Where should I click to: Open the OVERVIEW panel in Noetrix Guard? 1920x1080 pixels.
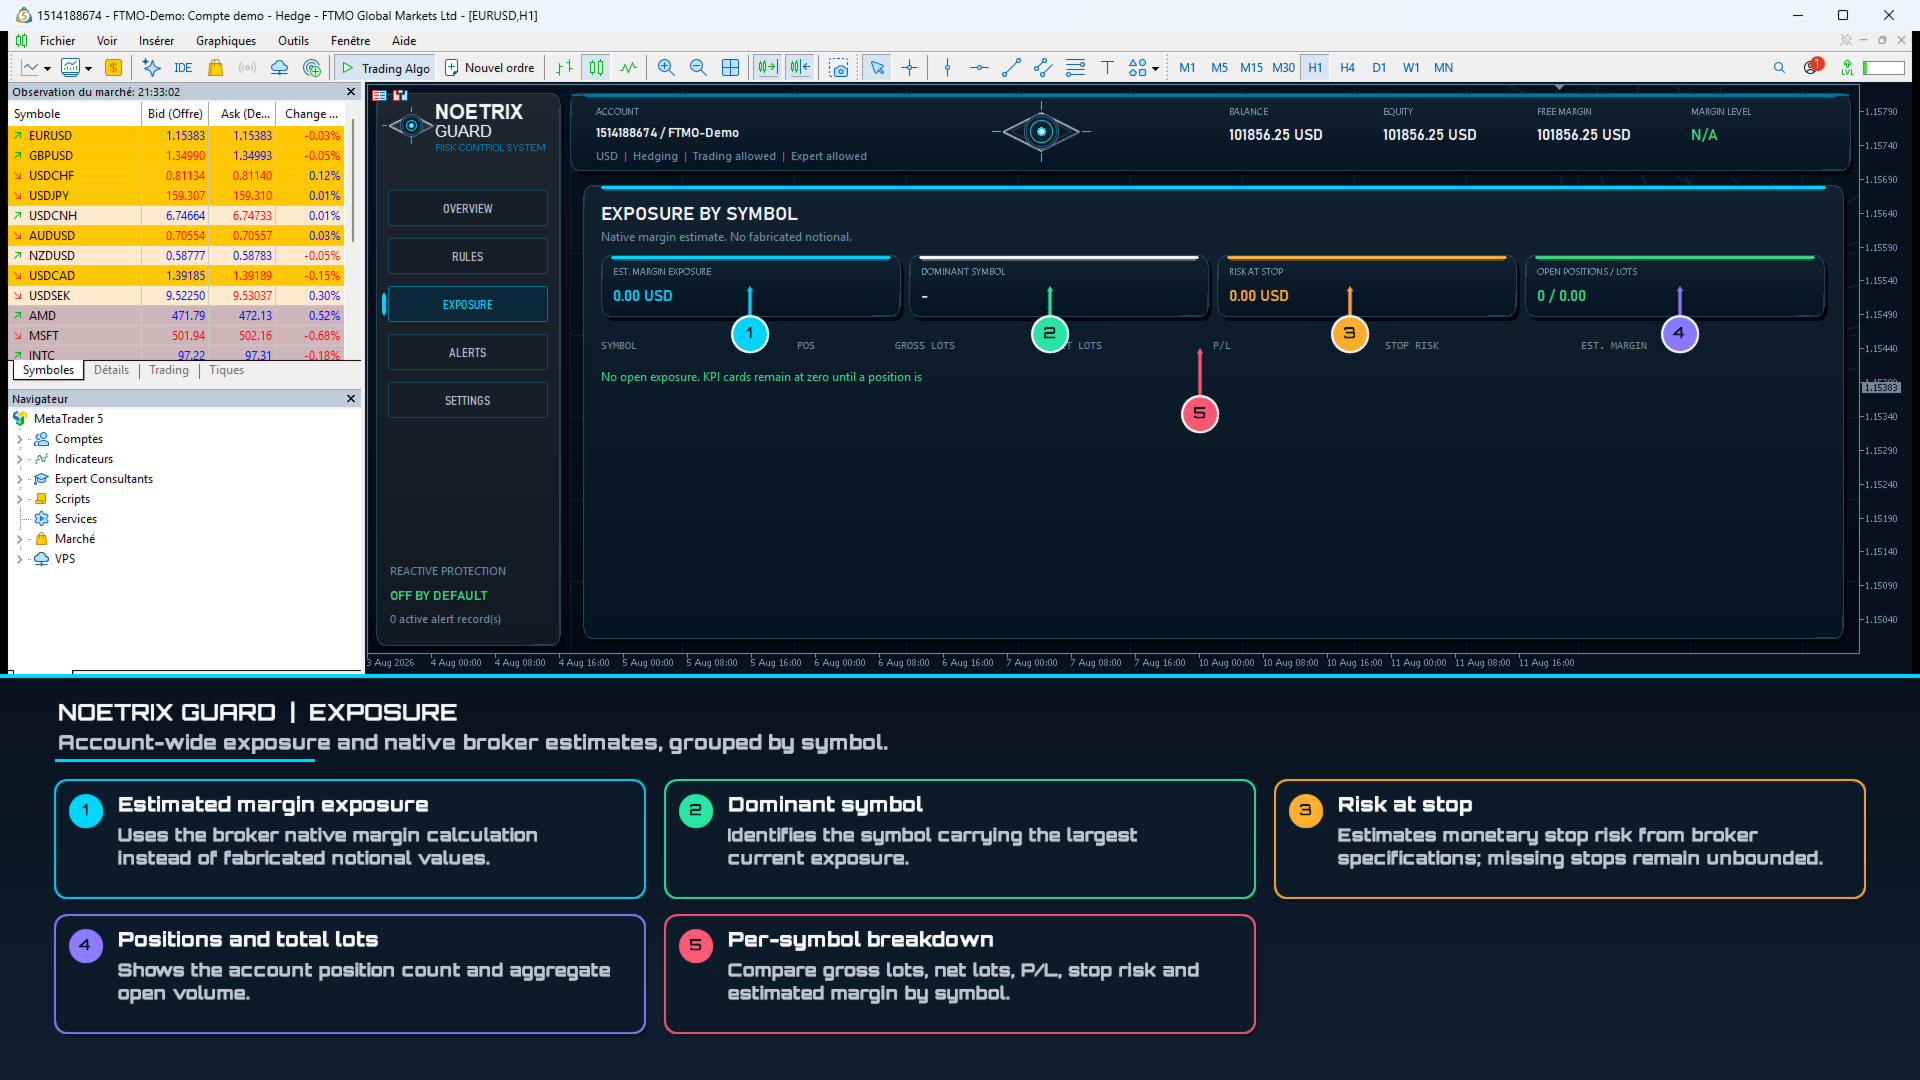tap(467, 208)
